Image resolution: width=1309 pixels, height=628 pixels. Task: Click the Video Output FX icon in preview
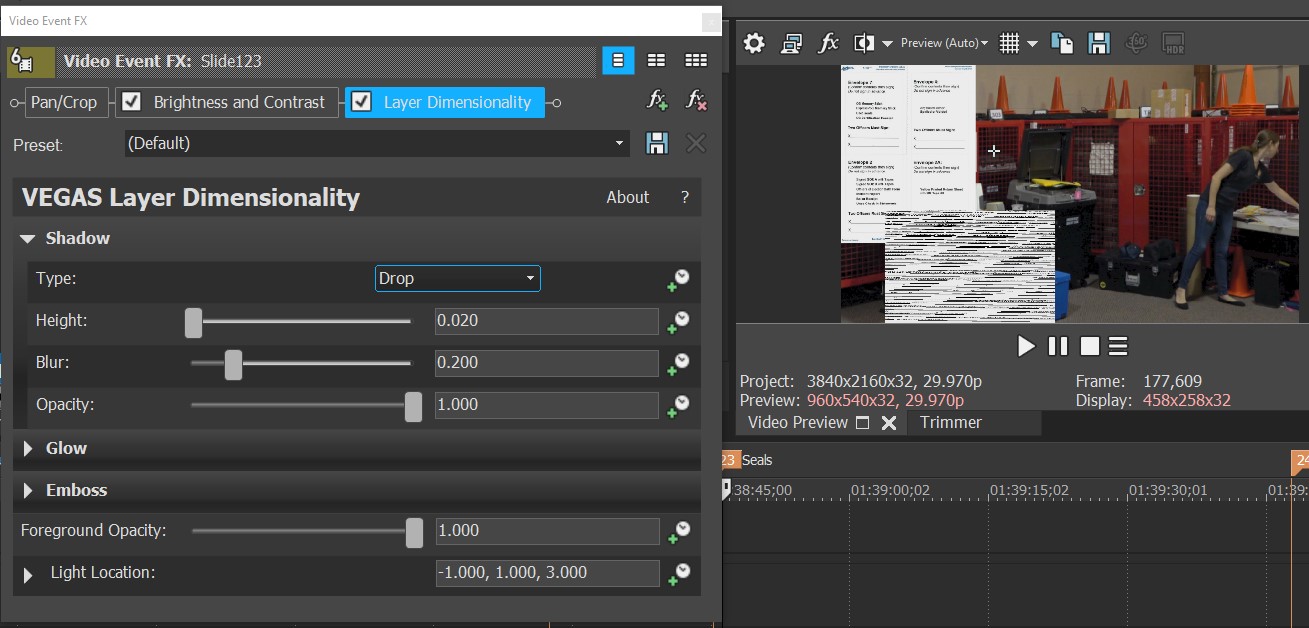click(828, 43)
